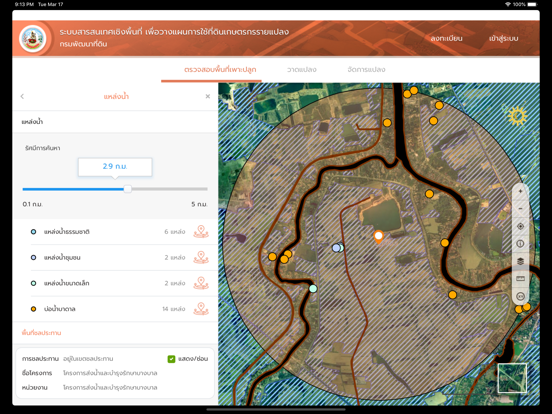
Task: Select the ruler measure tool on map
Action: [520, 278]
